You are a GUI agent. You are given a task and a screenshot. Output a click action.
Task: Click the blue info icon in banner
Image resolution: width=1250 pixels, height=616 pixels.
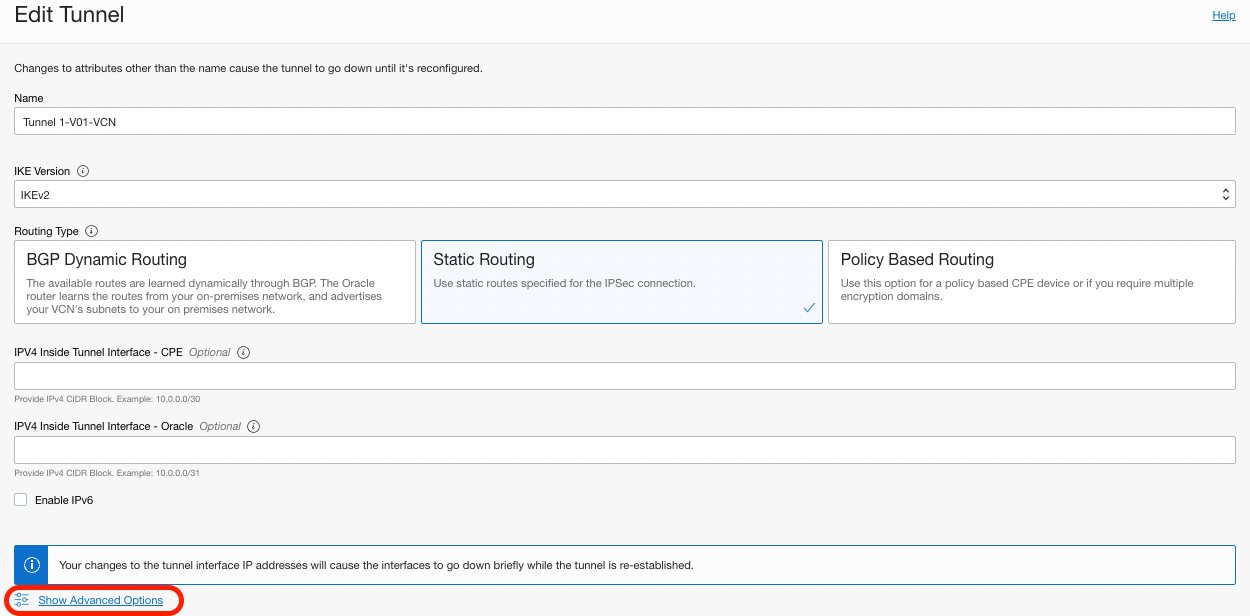click(x=31, y=565)
